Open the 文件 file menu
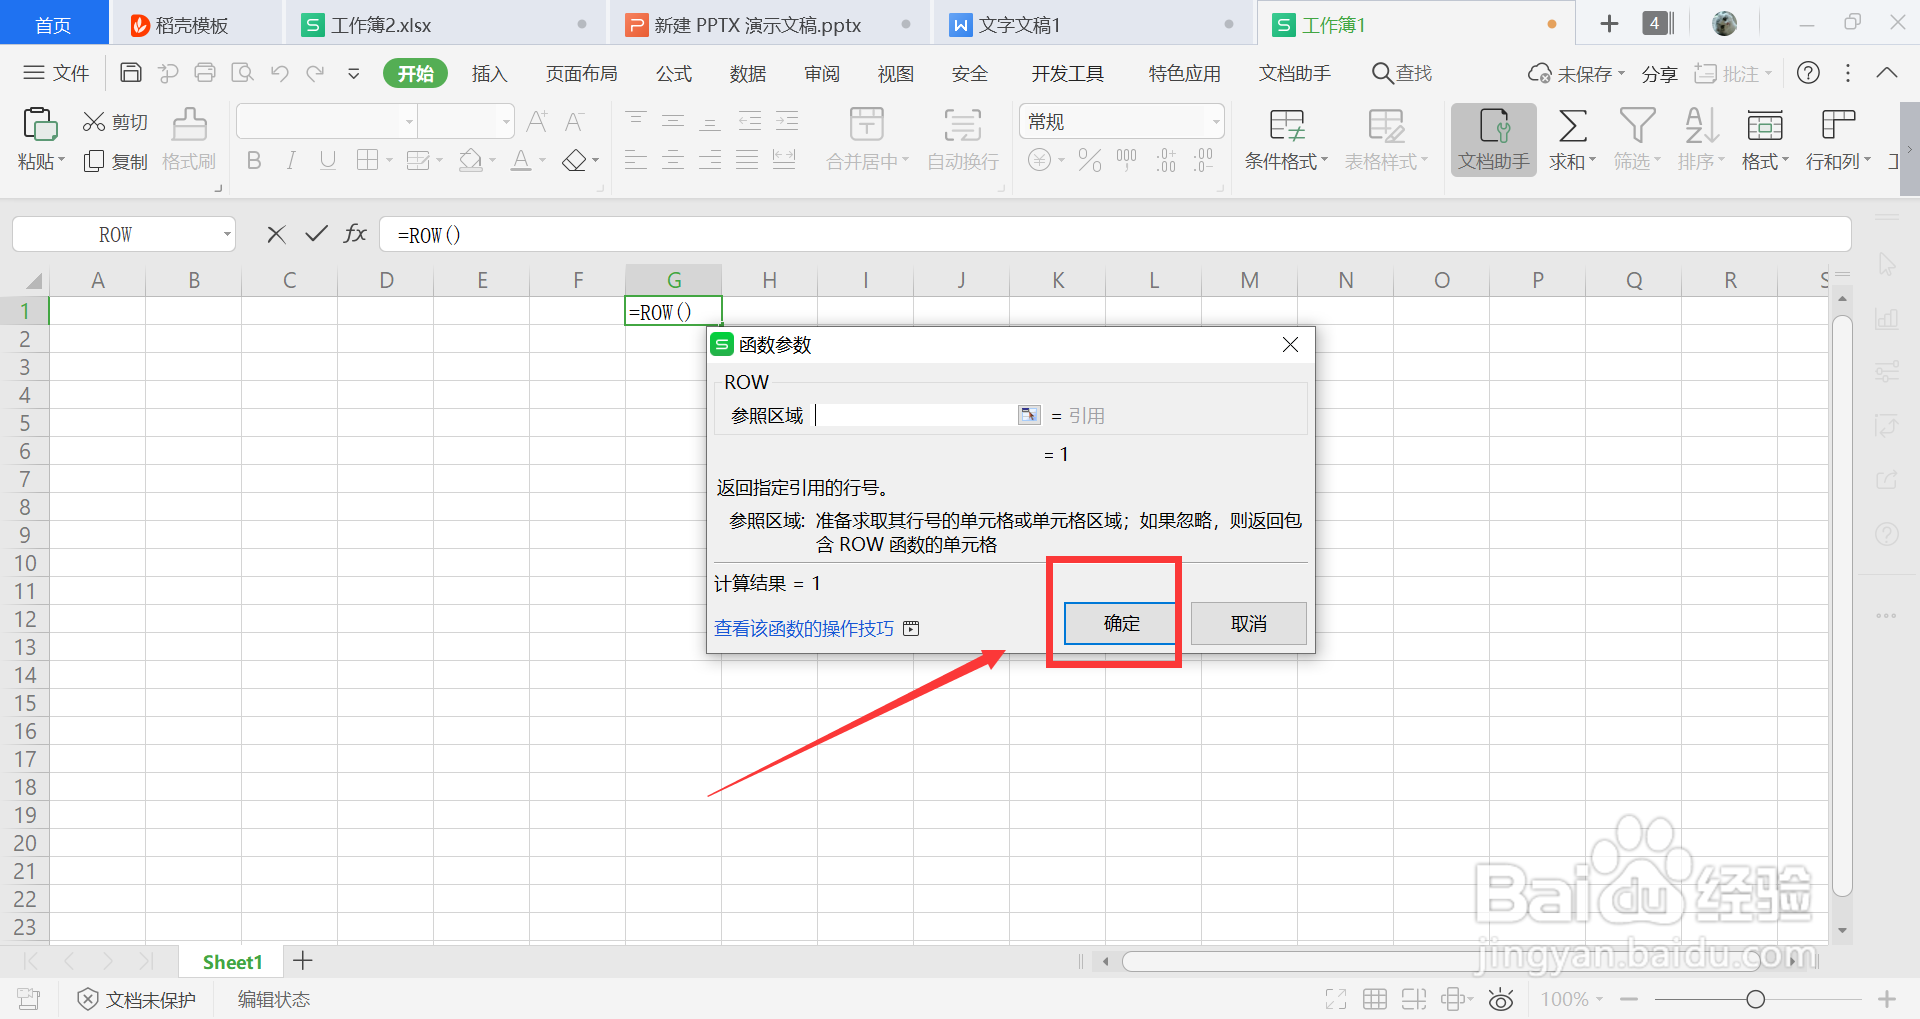 (57, 73)
